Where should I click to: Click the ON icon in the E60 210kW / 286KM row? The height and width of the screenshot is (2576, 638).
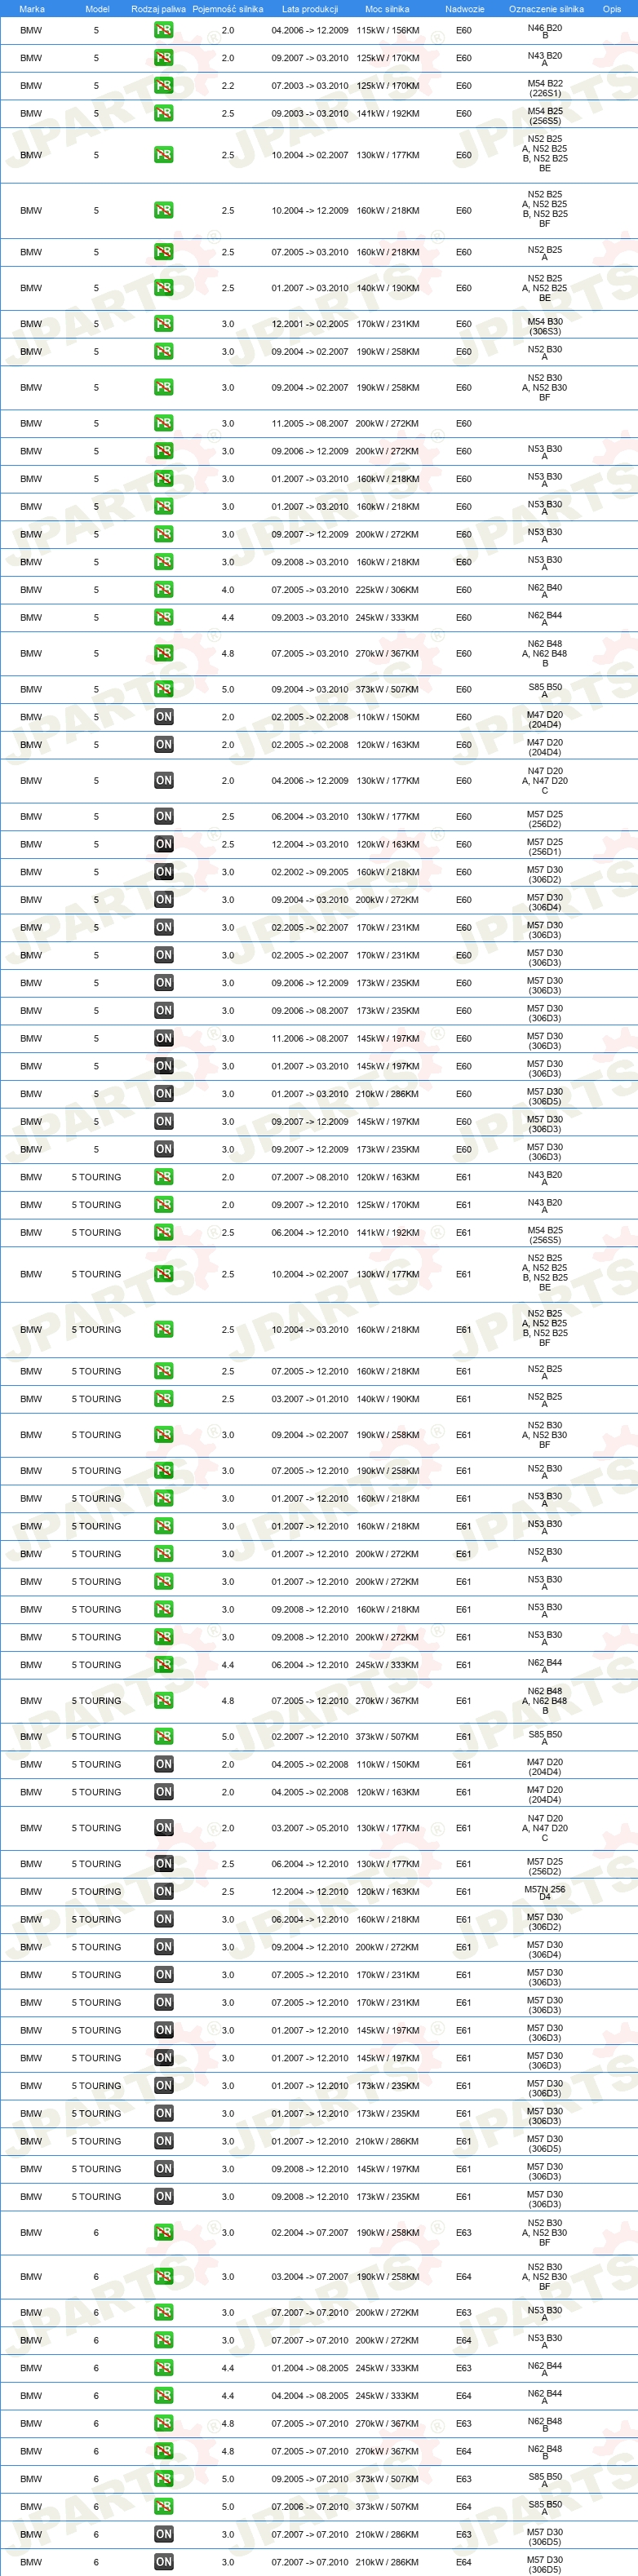click(x=163, y=1094)
